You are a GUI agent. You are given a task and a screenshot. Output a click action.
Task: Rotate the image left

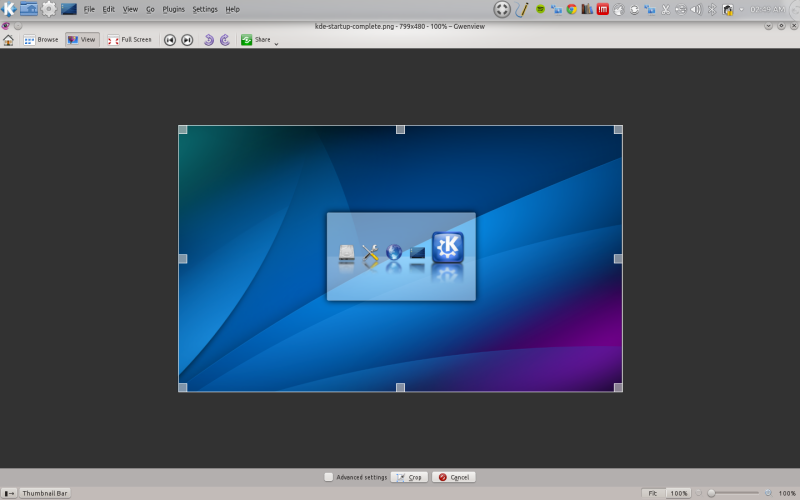tap(208, 40)
